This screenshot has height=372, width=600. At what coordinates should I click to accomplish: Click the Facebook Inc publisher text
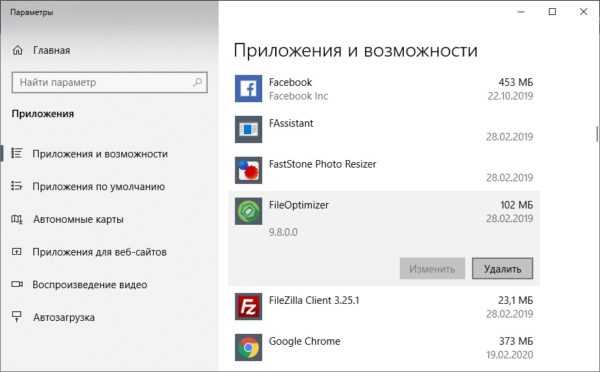coord(298,96)
